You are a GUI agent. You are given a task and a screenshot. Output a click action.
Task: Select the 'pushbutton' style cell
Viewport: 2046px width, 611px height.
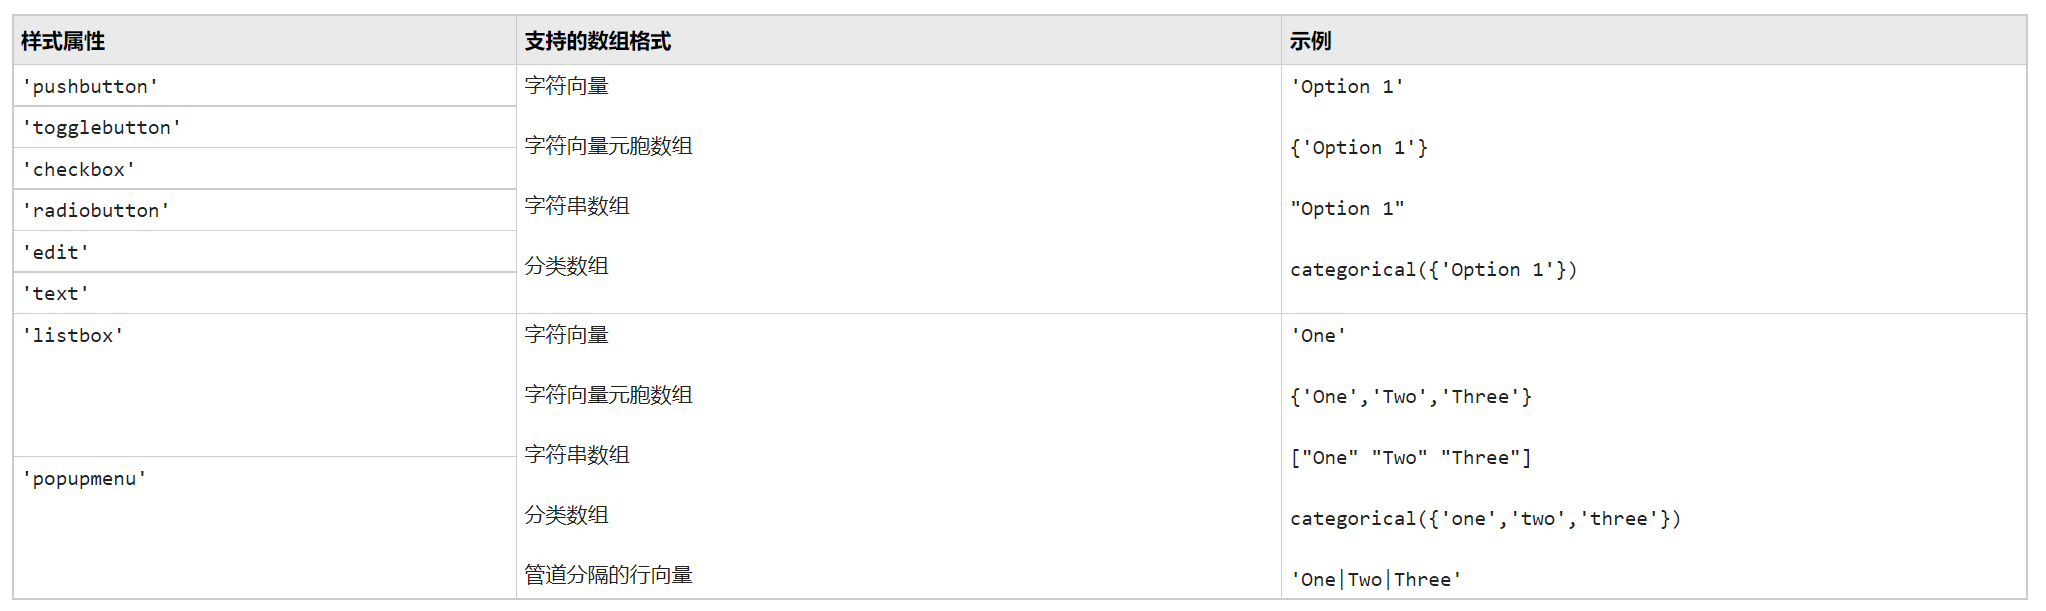90,87
